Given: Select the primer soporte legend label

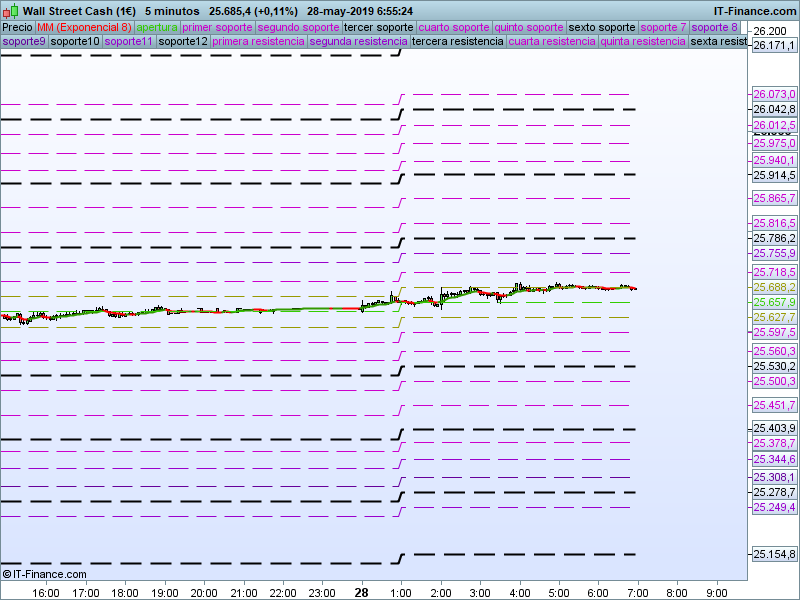Looking at the screenshot, I should point(218,27).
